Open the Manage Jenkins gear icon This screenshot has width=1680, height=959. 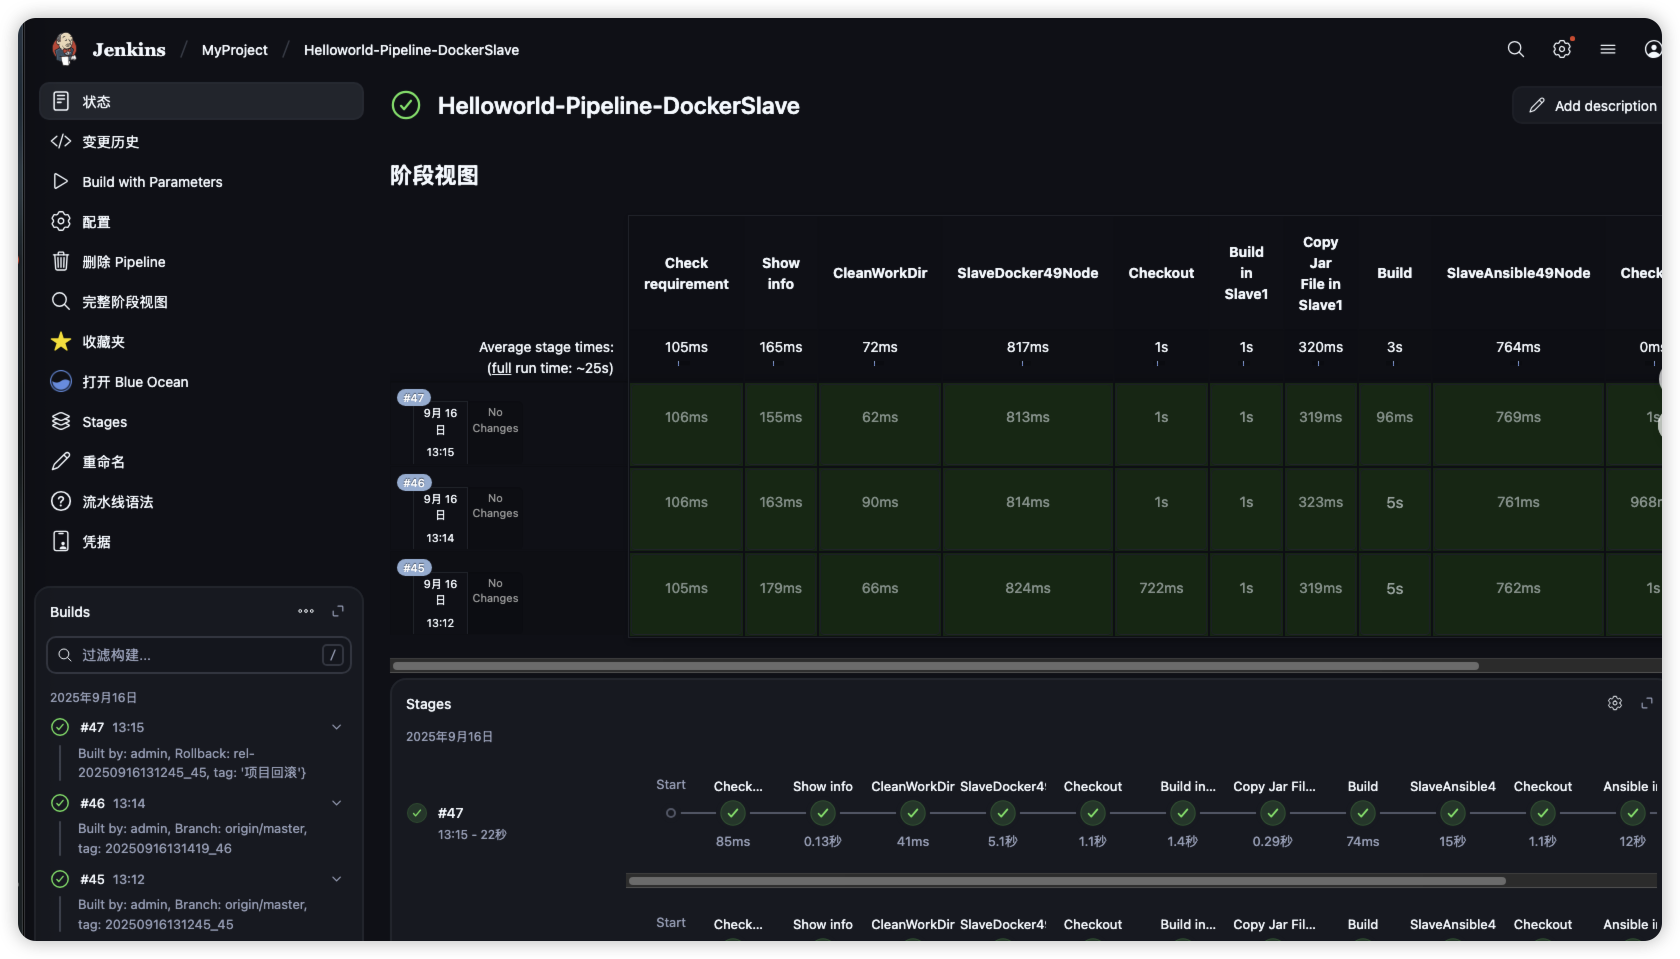tap(1562, 49)
